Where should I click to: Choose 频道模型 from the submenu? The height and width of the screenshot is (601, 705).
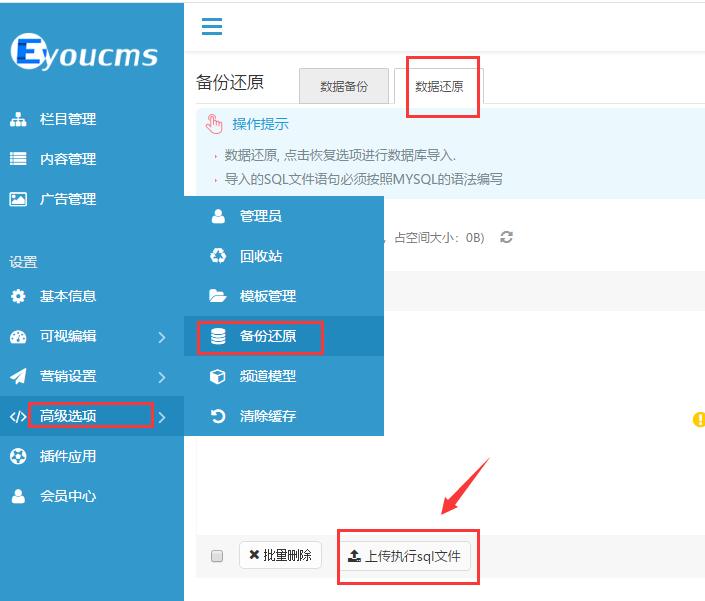tap(284, 376)
